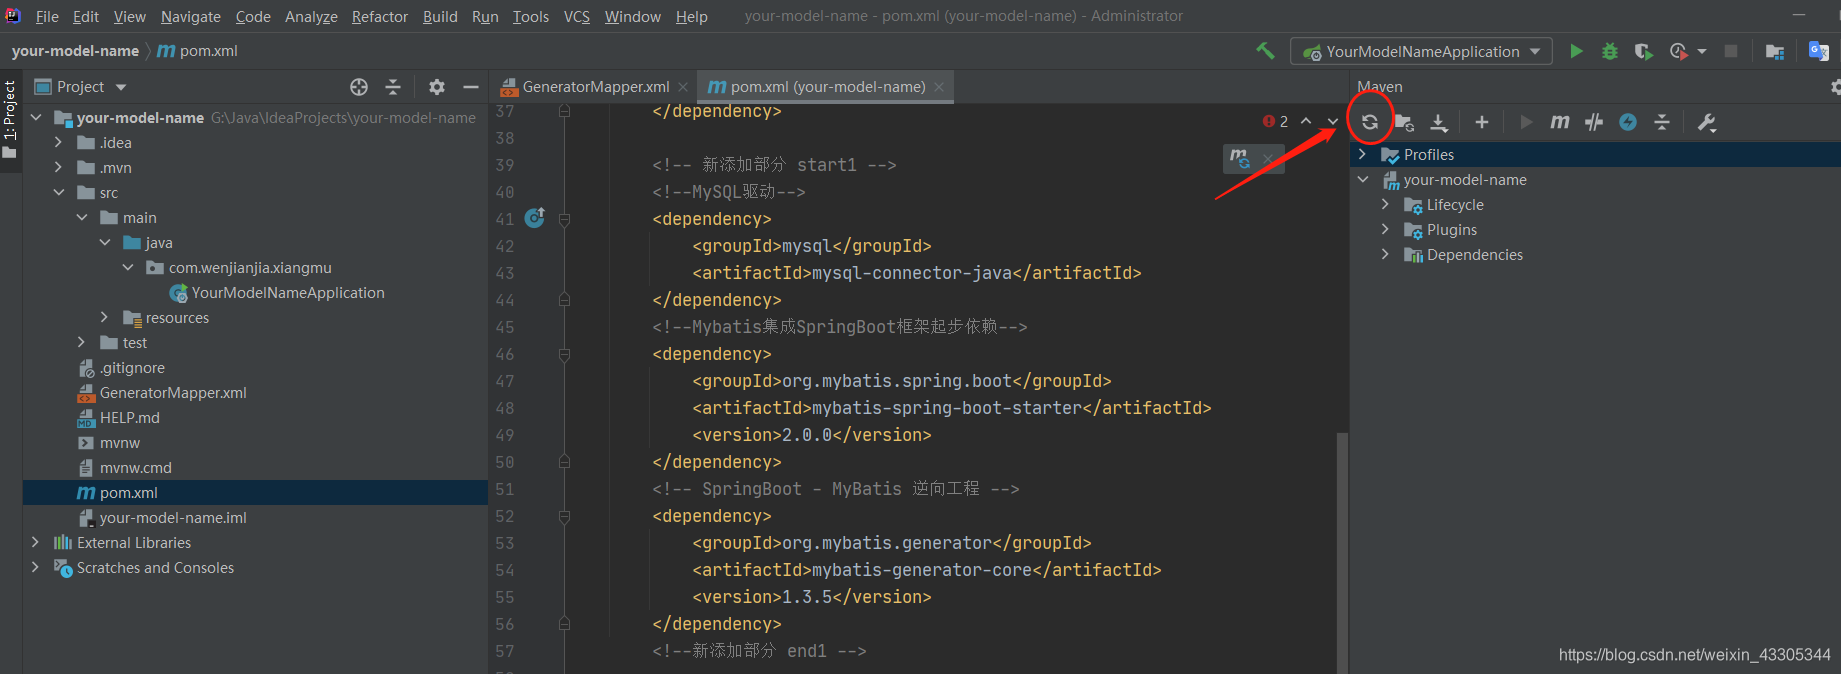Click the Stop square icon

[1731, 51]
